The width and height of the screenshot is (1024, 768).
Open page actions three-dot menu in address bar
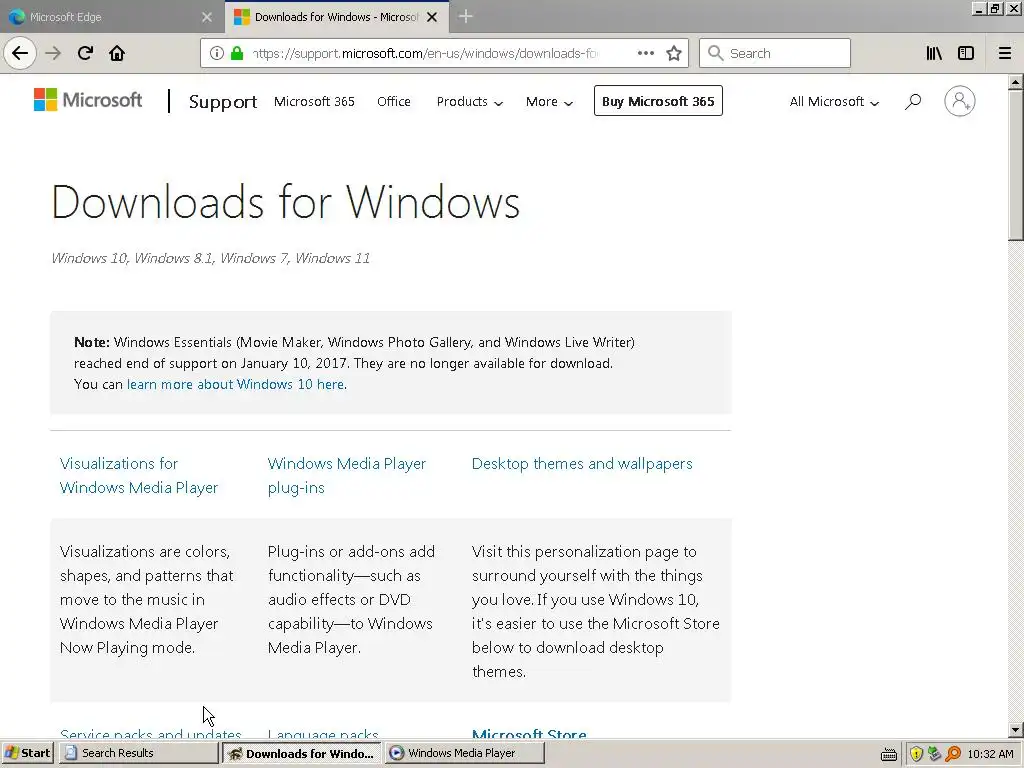click(x=645, y=53)
